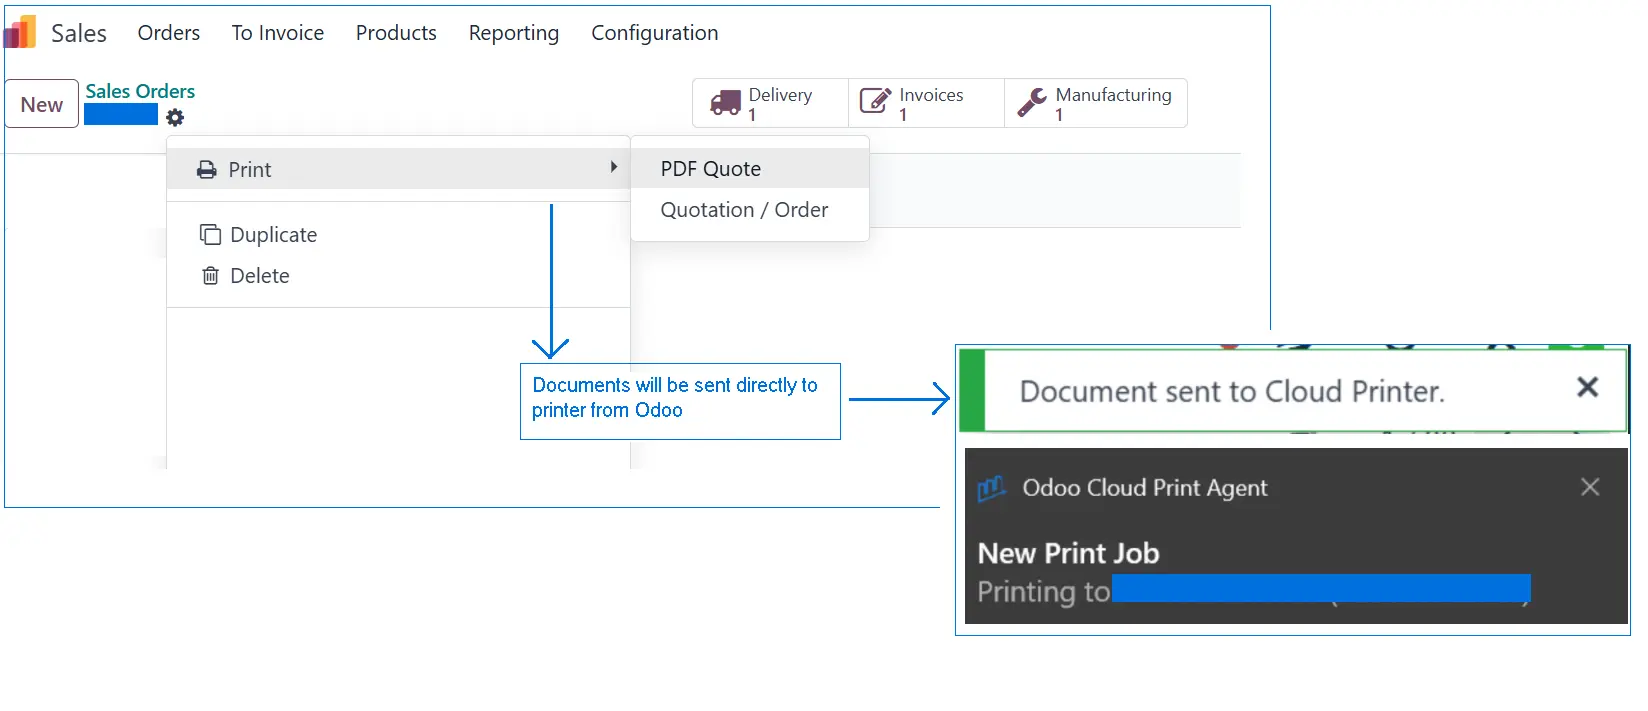Click the Delete trash can icon

(x=210, y=276)
